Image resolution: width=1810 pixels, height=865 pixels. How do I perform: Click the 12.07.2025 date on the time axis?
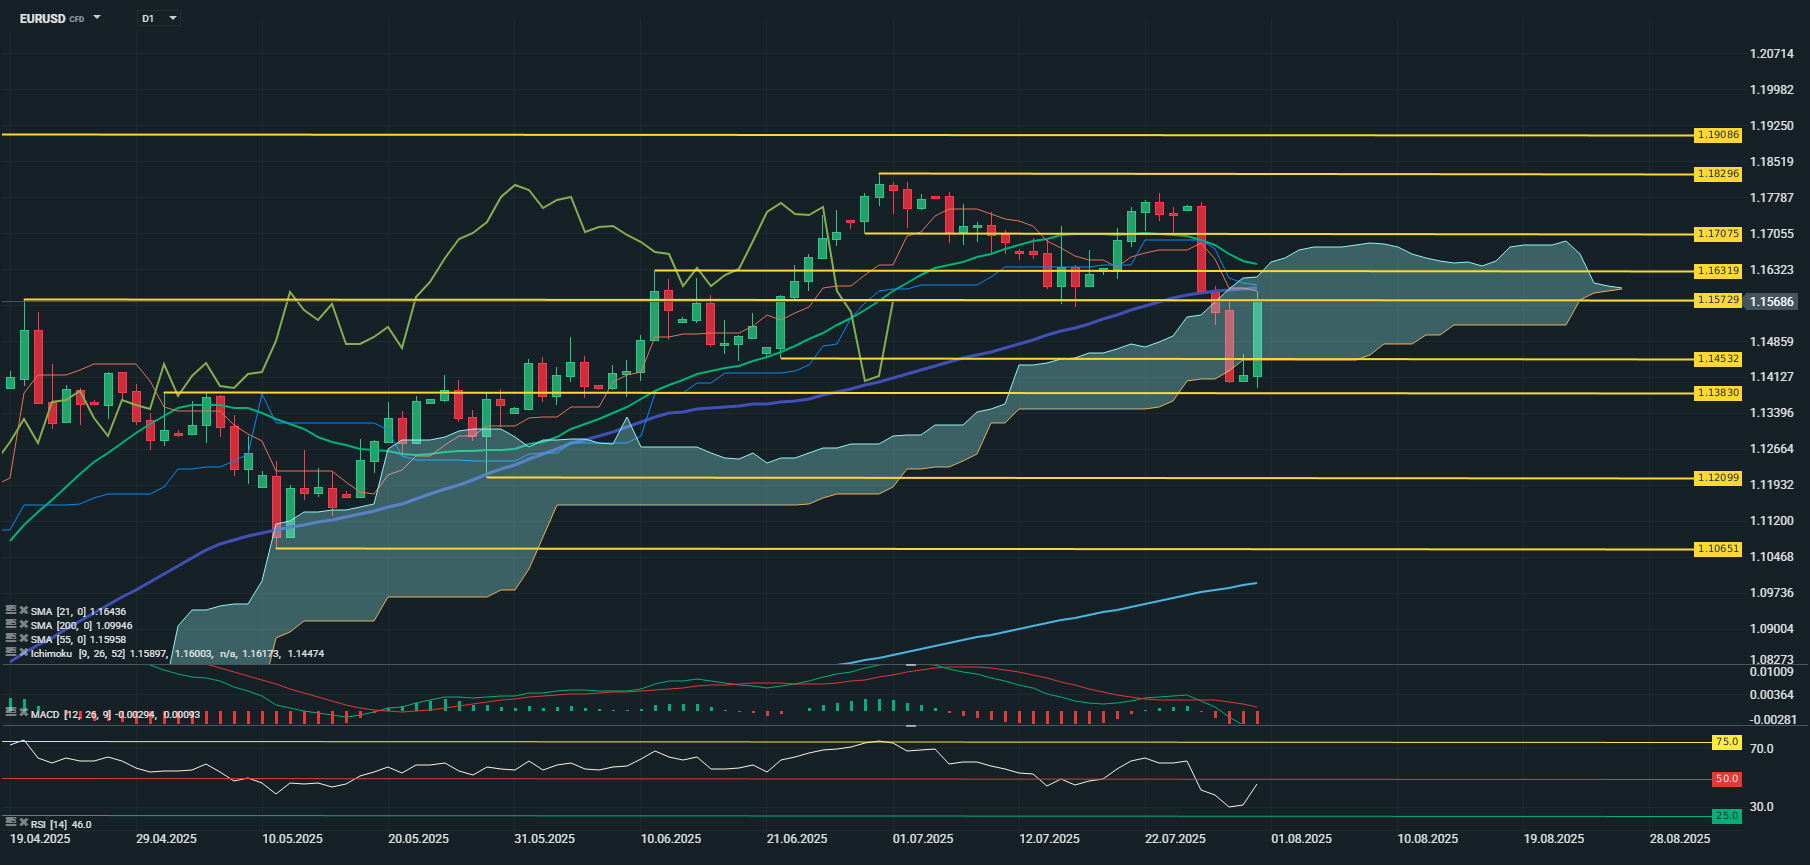(x=1049, y=839)
